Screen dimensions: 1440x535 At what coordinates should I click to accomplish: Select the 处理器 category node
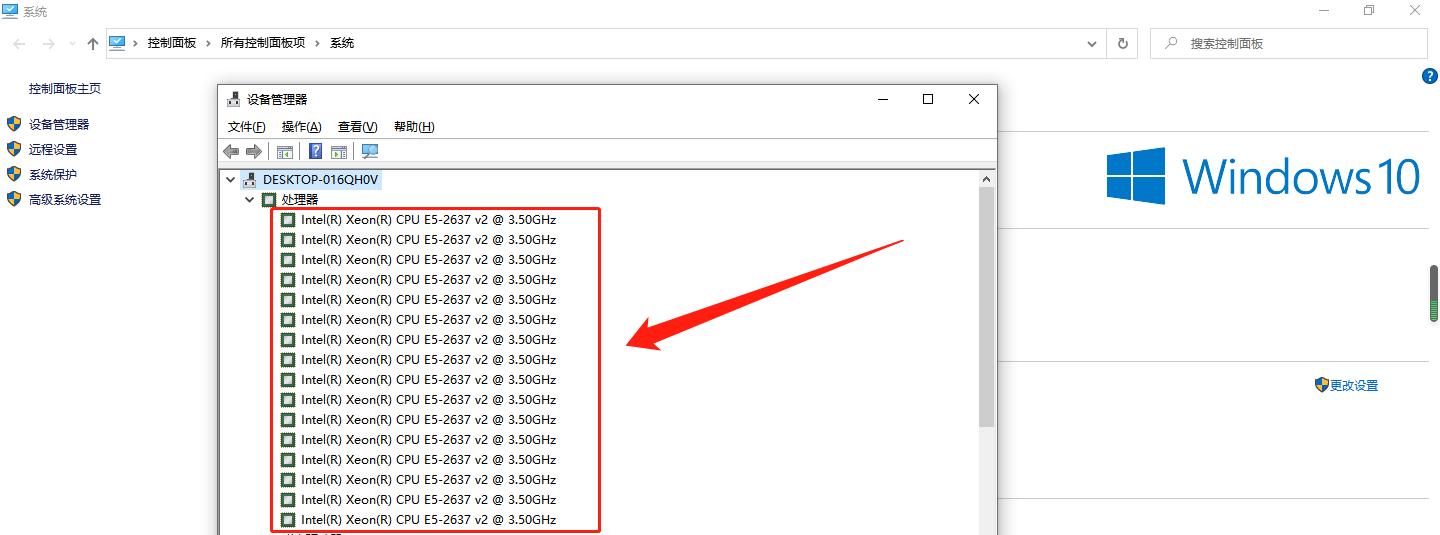click(299, 200)
